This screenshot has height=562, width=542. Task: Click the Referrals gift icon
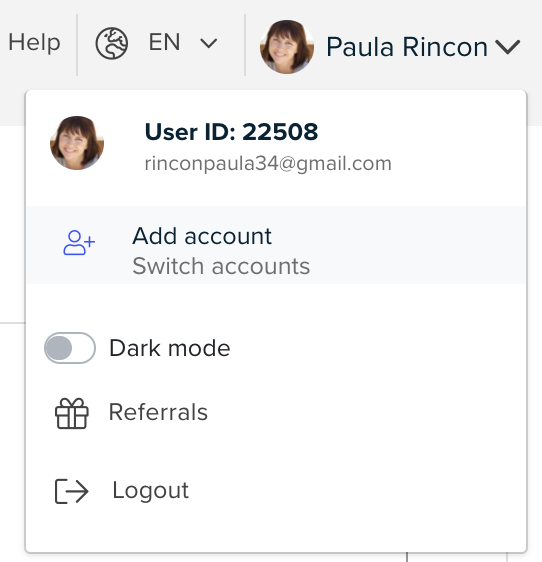(72, 413)
